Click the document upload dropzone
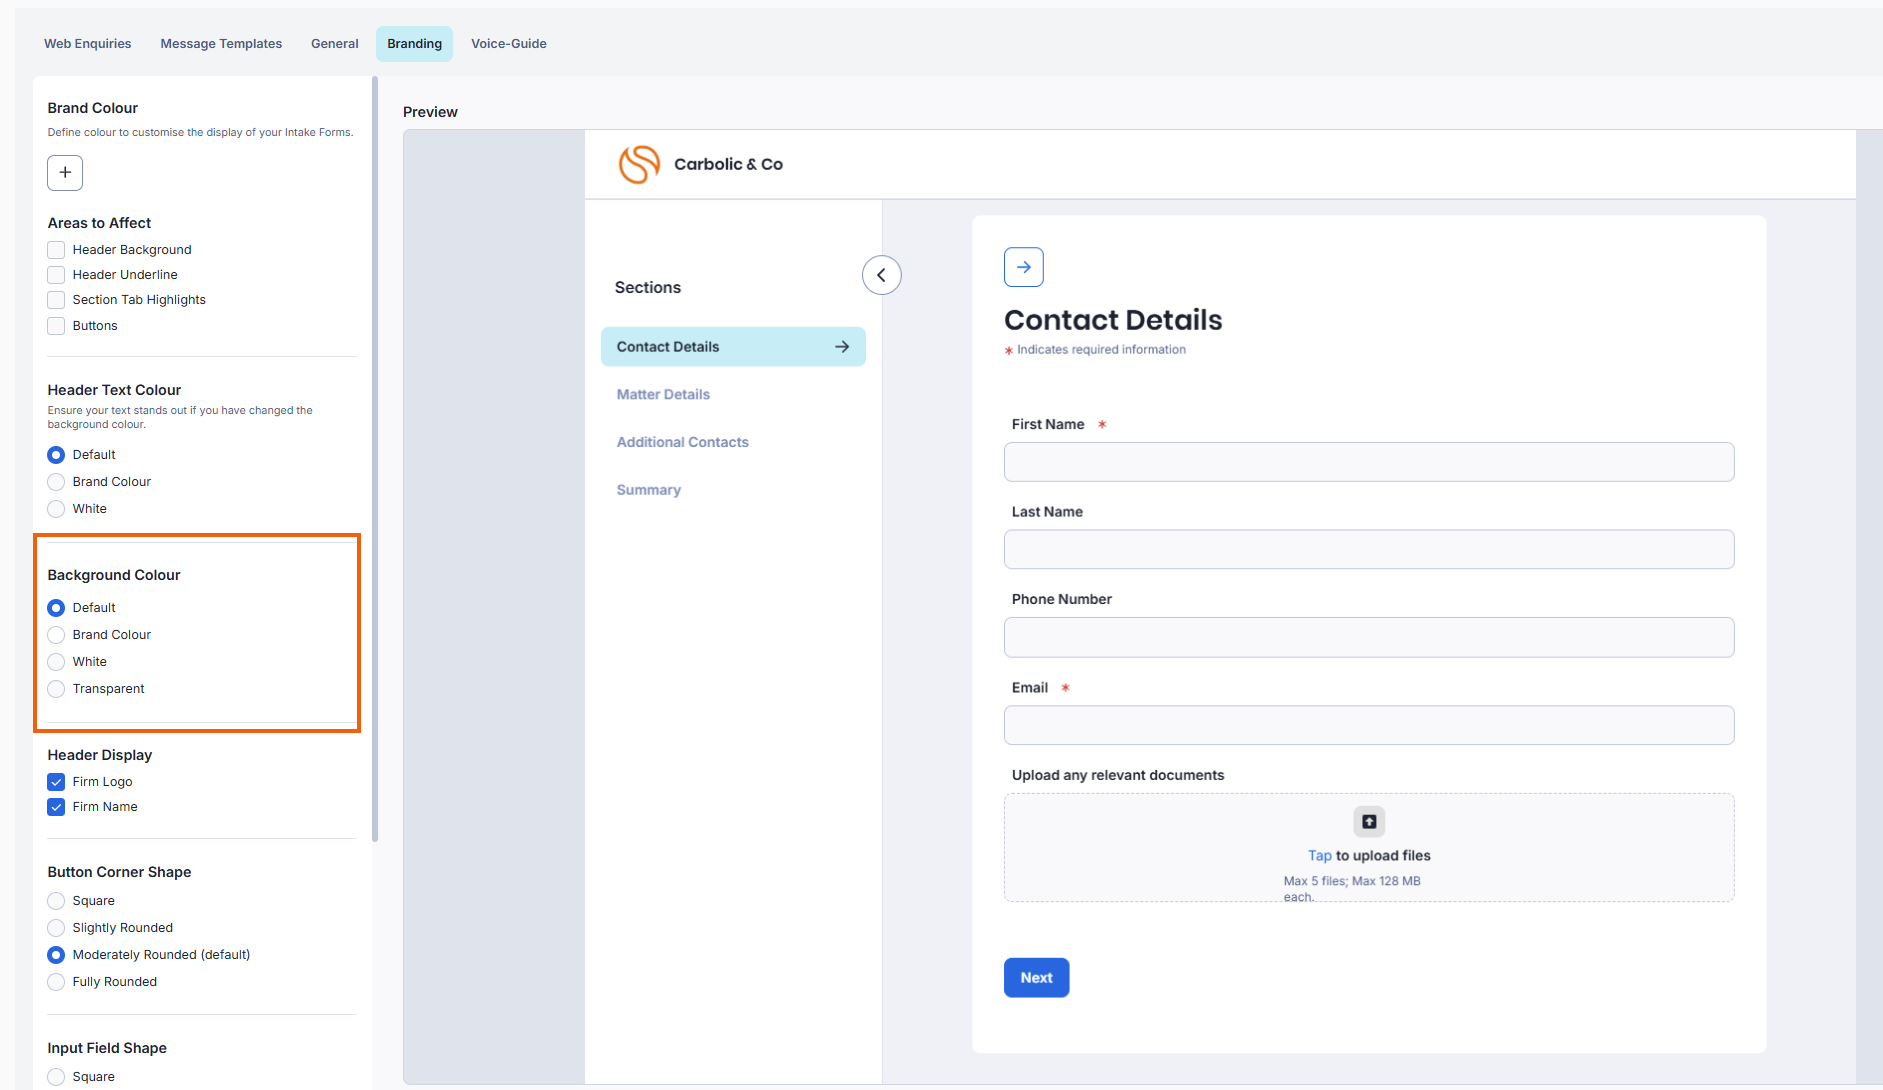Screen dimensions: 1883x1090 1369,848
